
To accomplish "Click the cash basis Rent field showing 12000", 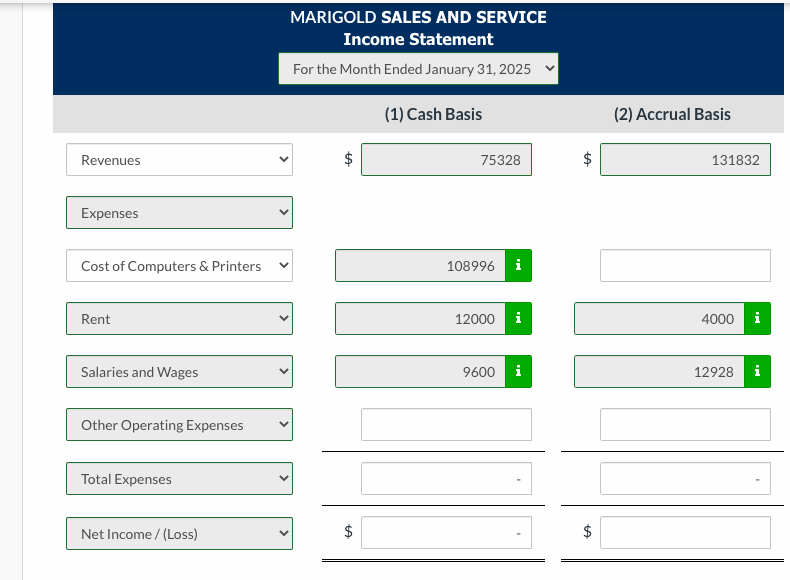I will [x=420, y=318].
